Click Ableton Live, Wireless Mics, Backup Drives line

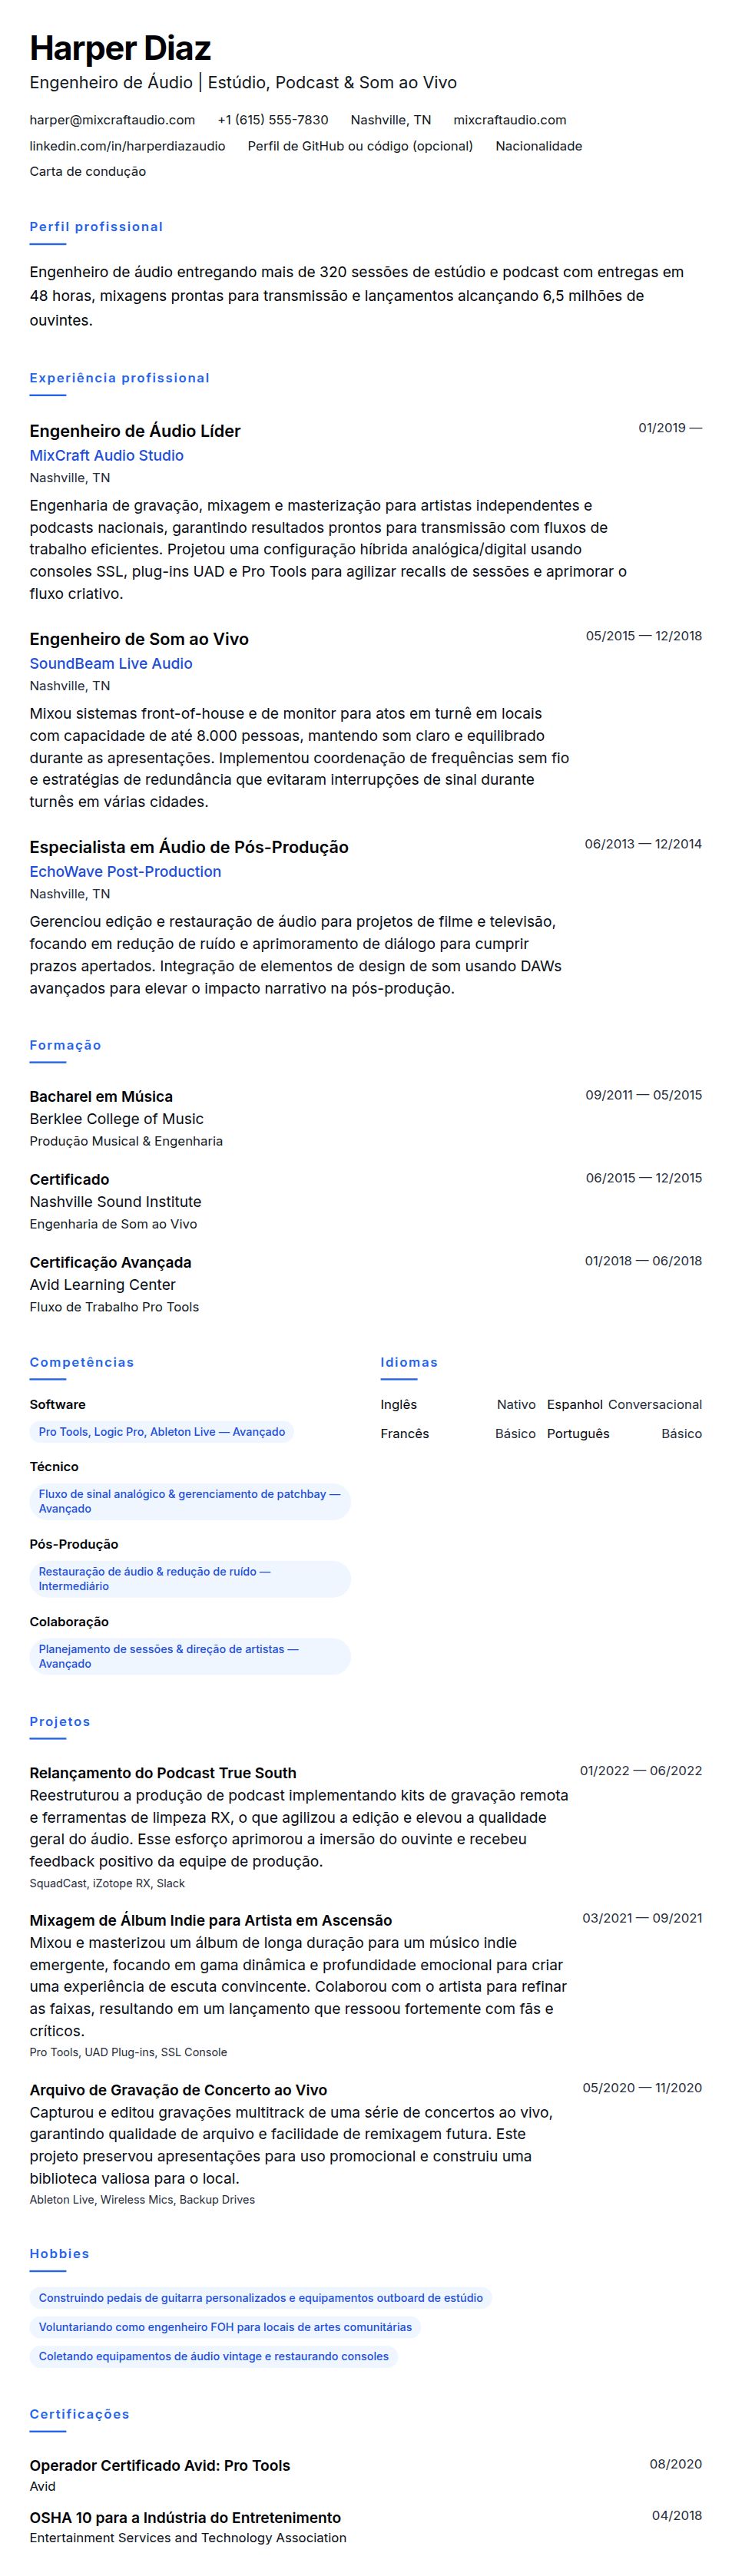click(x=142, y=2199)
